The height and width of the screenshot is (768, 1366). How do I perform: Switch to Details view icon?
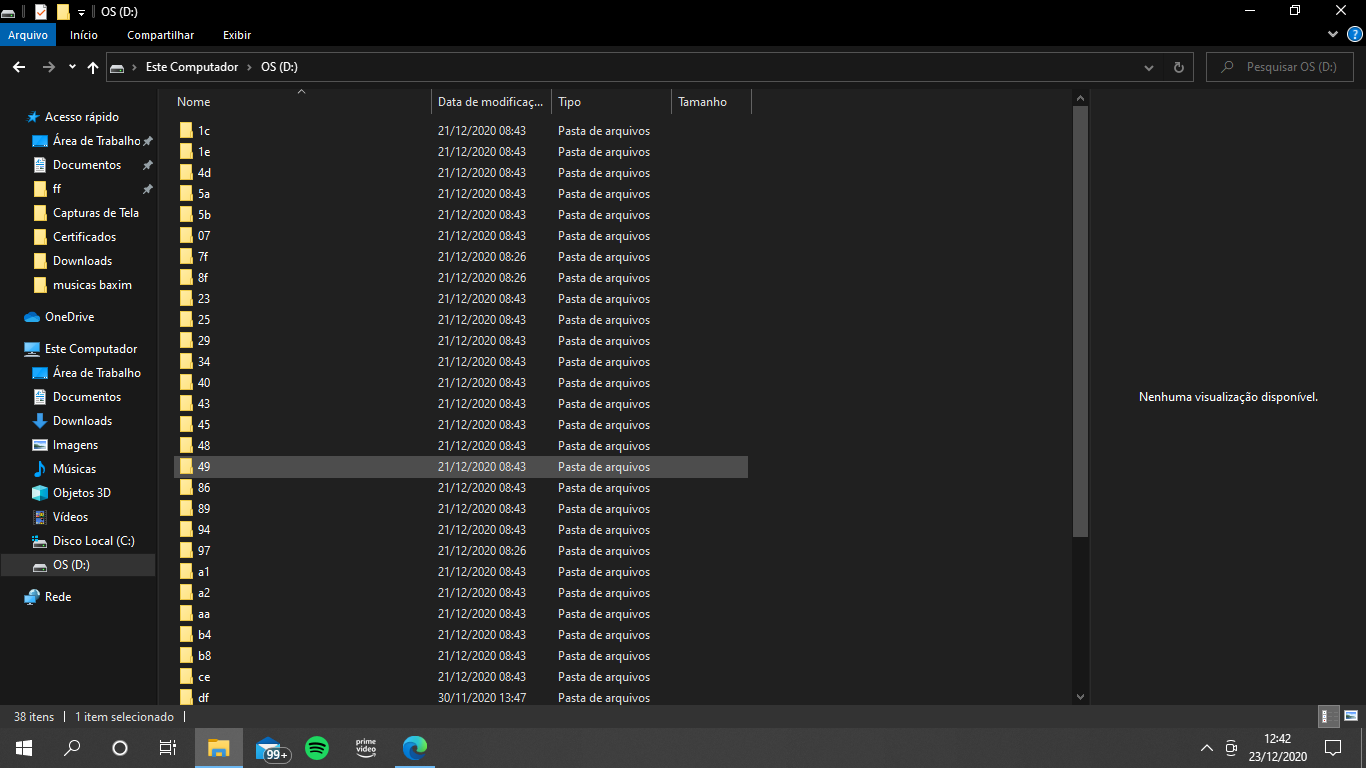pyautogui.click(x=1329, y=716)
